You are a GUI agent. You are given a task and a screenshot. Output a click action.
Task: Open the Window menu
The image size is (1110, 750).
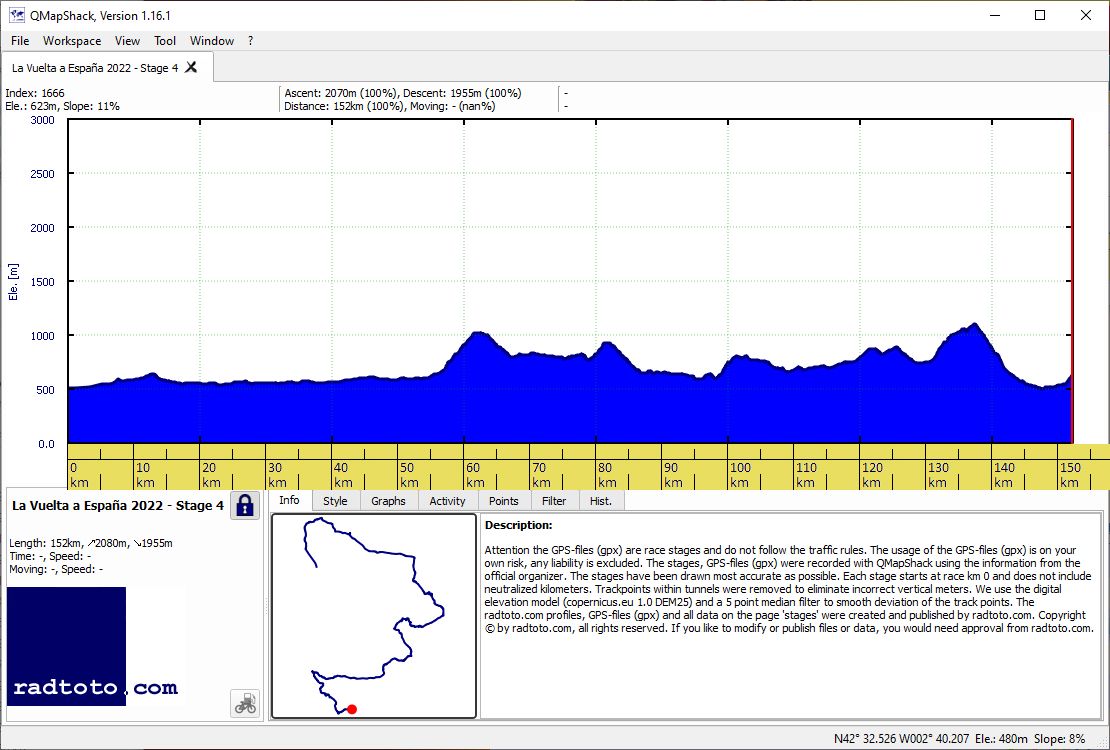click(x=212, y=40)
